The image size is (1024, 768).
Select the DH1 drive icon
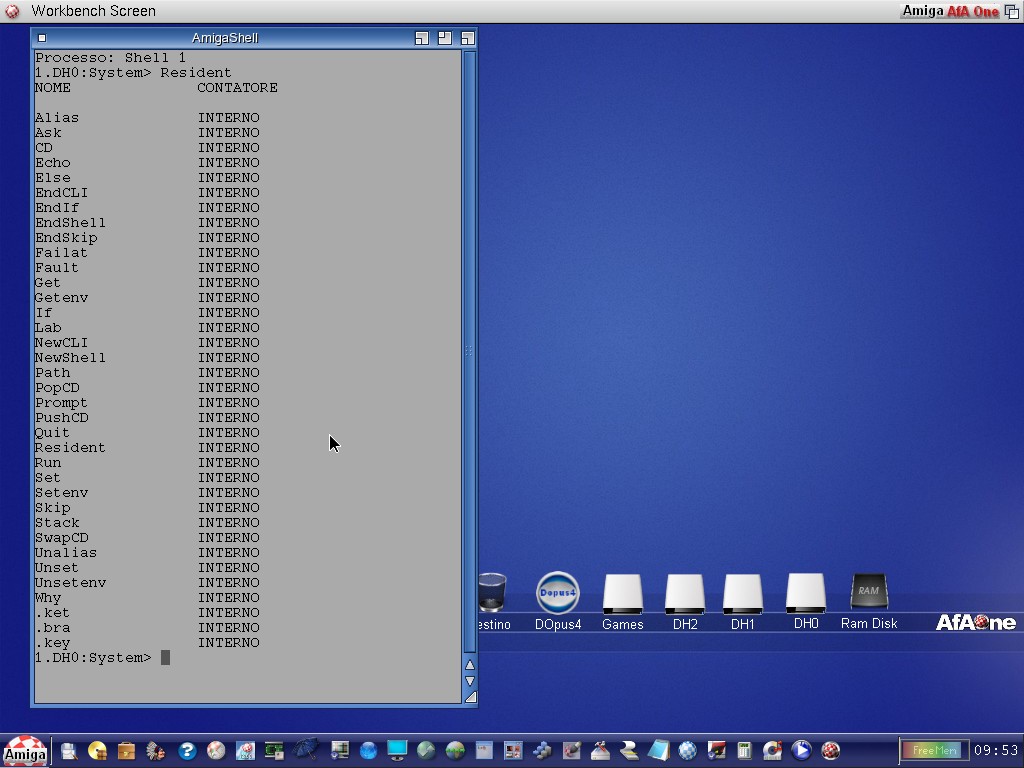743,594
